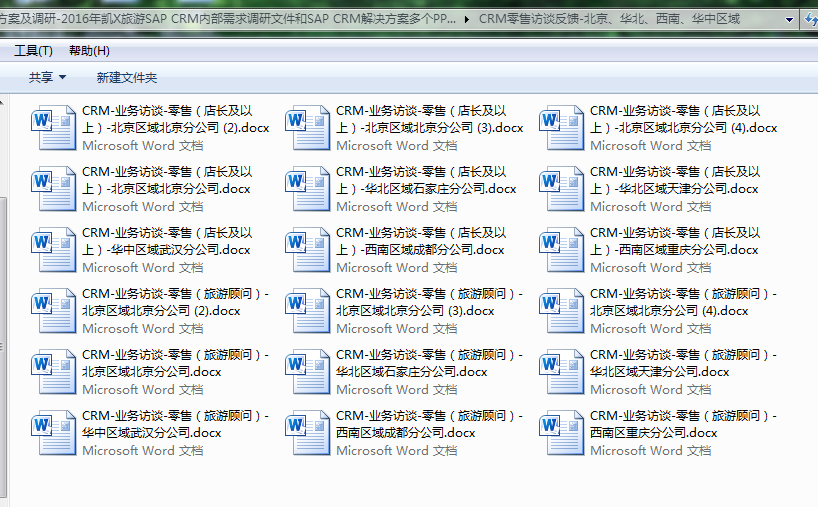Click Word icon of 旅游顾问 成都分公司.docx
The height and width of the screenshot is (507, 818).
(308, 433)
